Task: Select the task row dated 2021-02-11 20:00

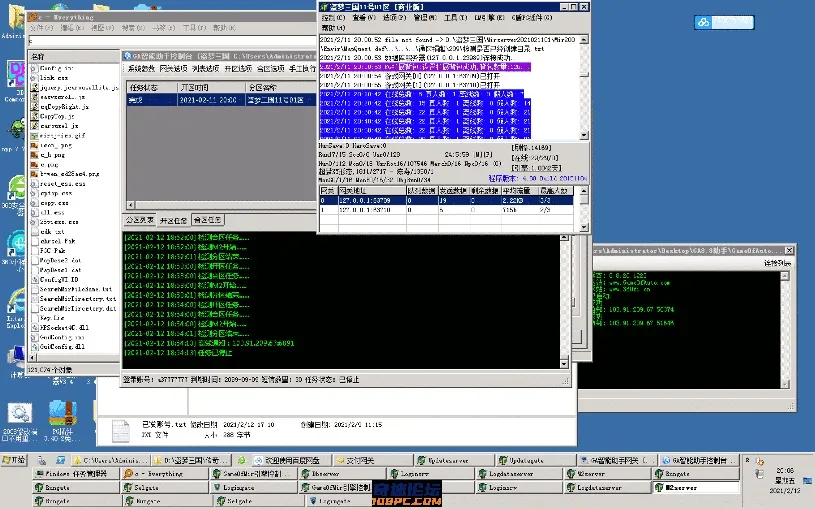Action: click(221, 99)
